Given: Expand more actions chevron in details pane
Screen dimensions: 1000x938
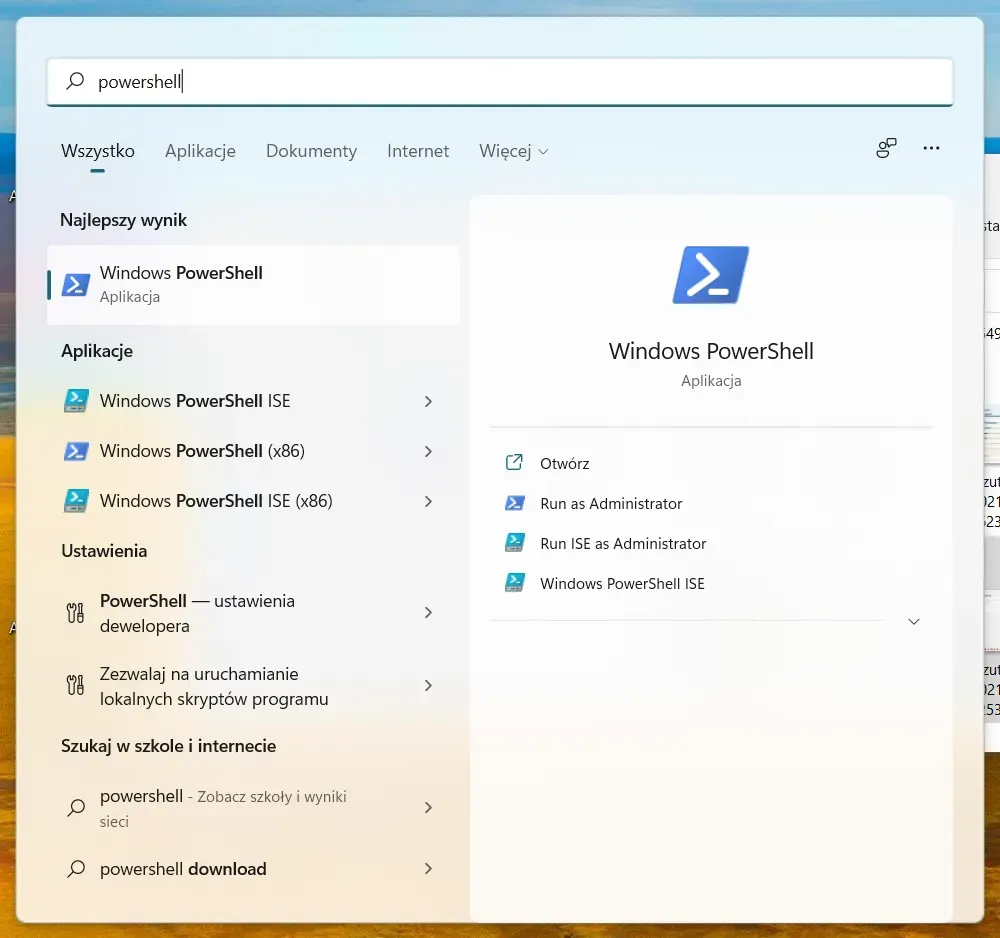Looking at the screenshot, I should coord(914,621).
